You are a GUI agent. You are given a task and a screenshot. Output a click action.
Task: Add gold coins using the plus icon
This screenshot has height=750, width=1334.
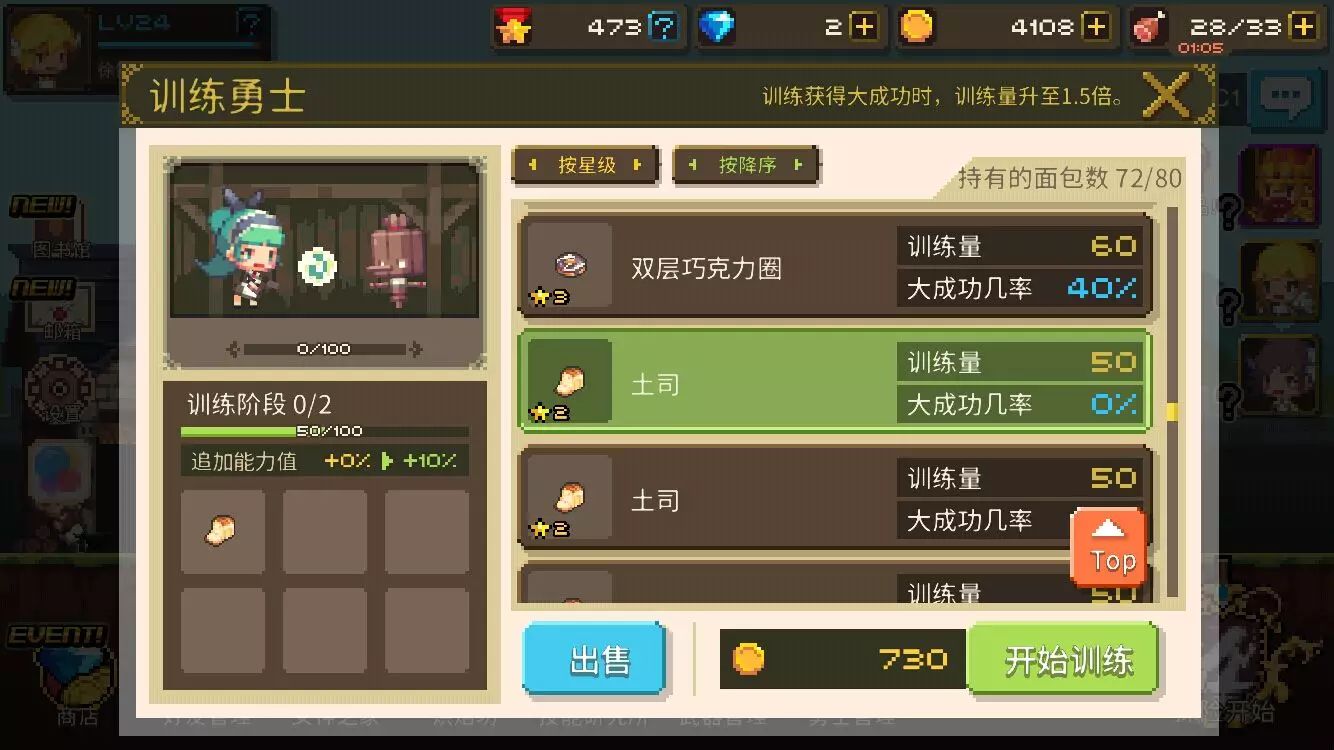[x=1097, y=27]
